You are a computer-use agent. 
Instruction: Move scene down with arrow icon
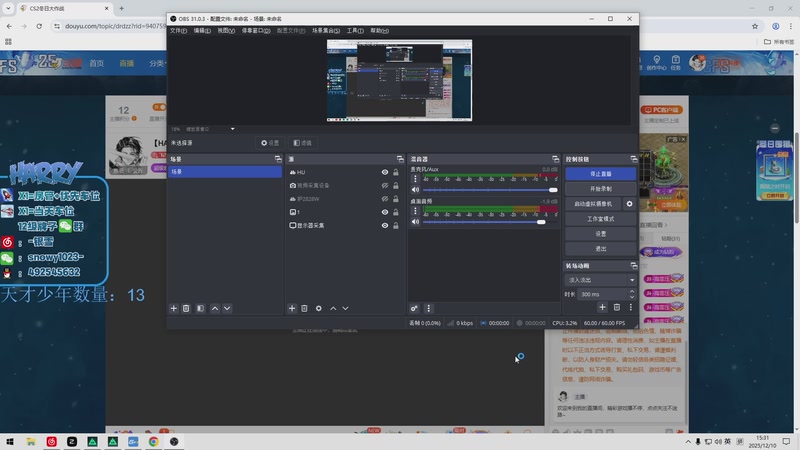[x=227, y=308]
